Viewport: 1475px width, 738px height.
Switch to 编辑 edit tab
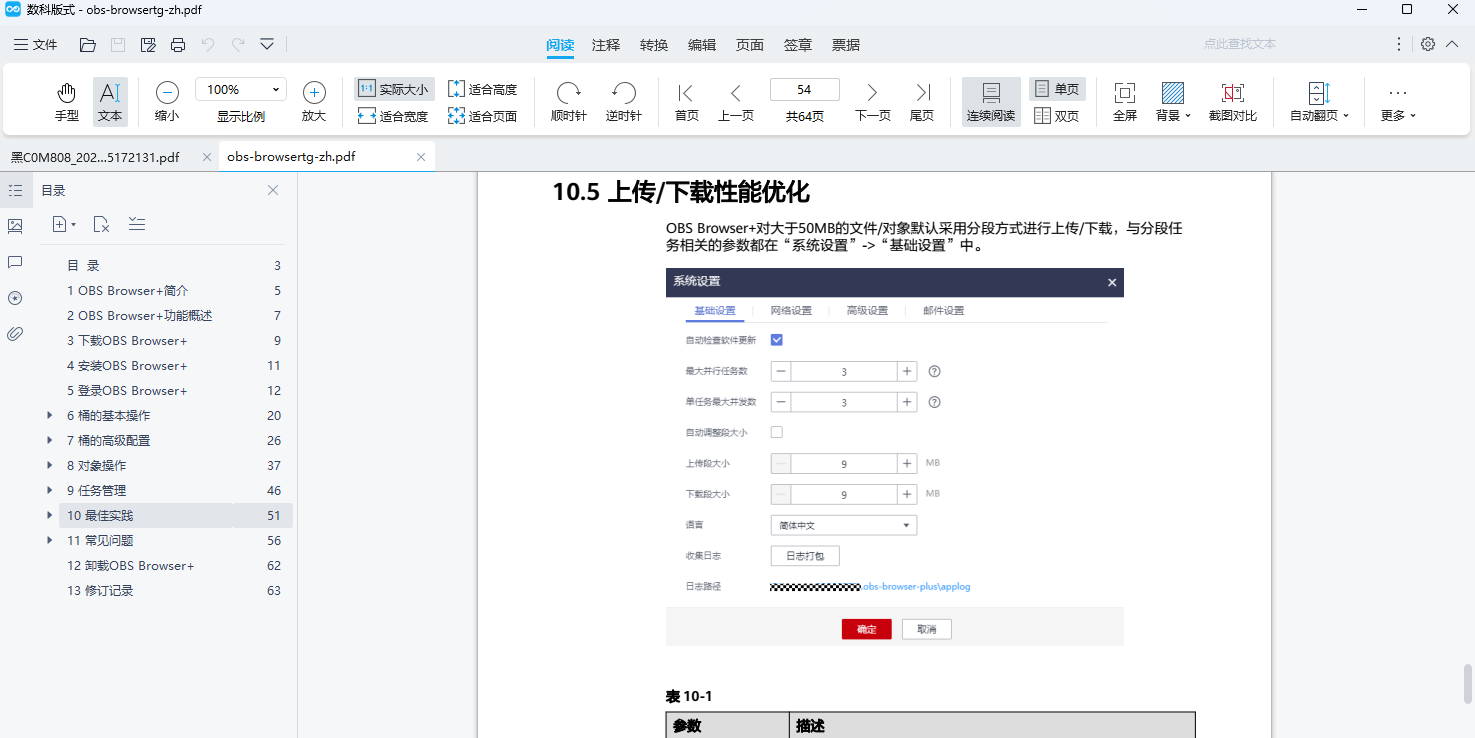click(702, 45)
